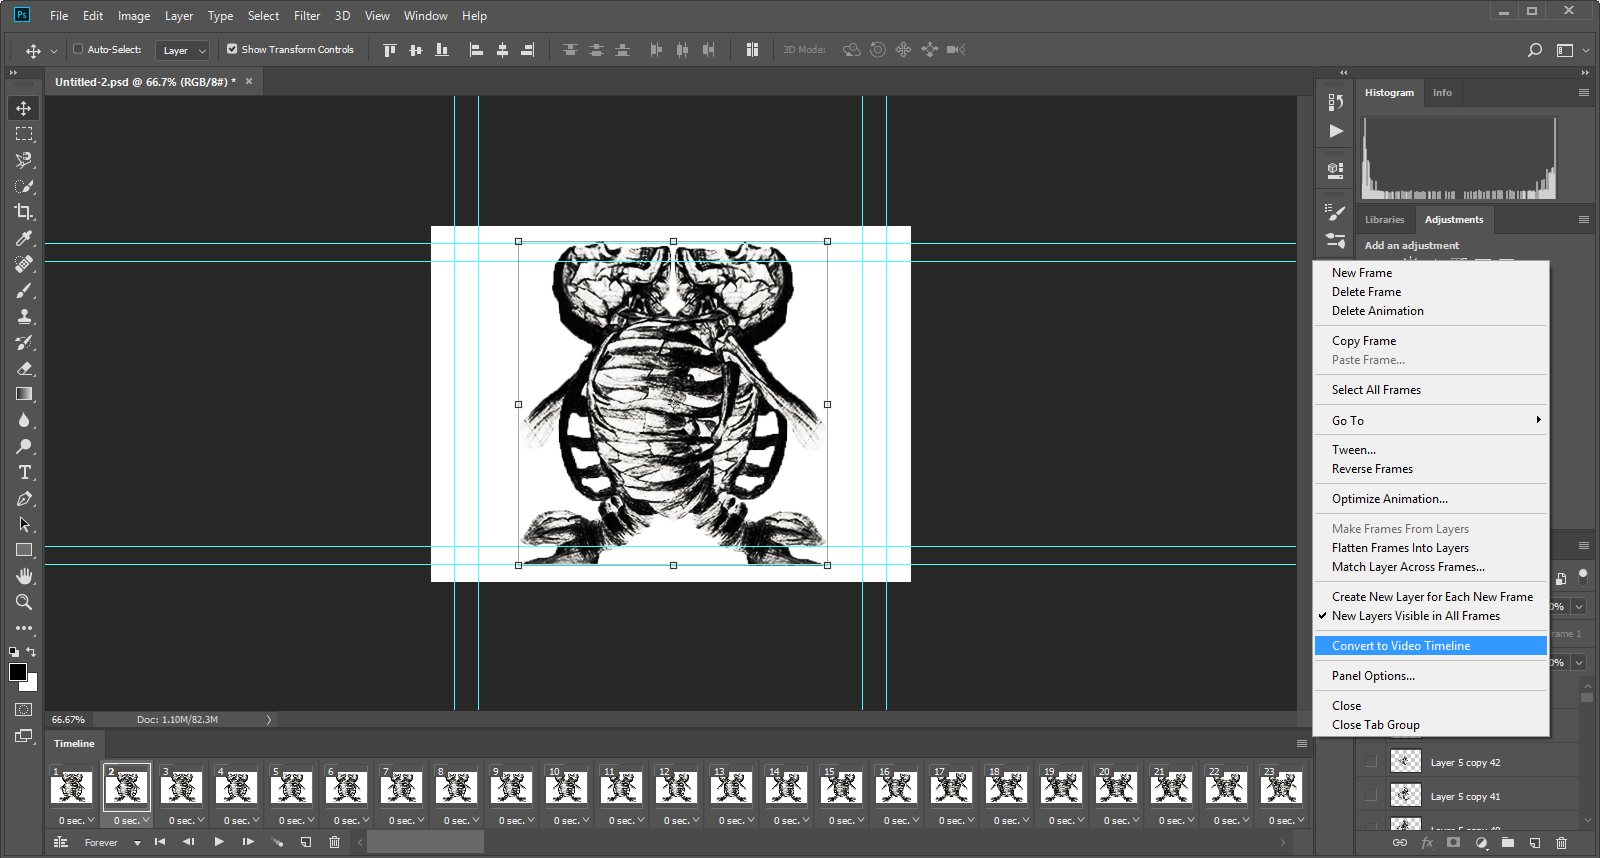Toggle the layer filter switch

pyautogui.click(x=1582, y=577)
